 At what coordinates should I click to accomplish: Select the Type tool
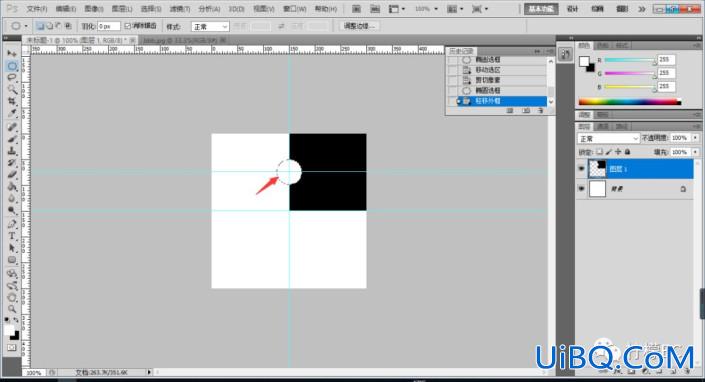pos(12,236)
